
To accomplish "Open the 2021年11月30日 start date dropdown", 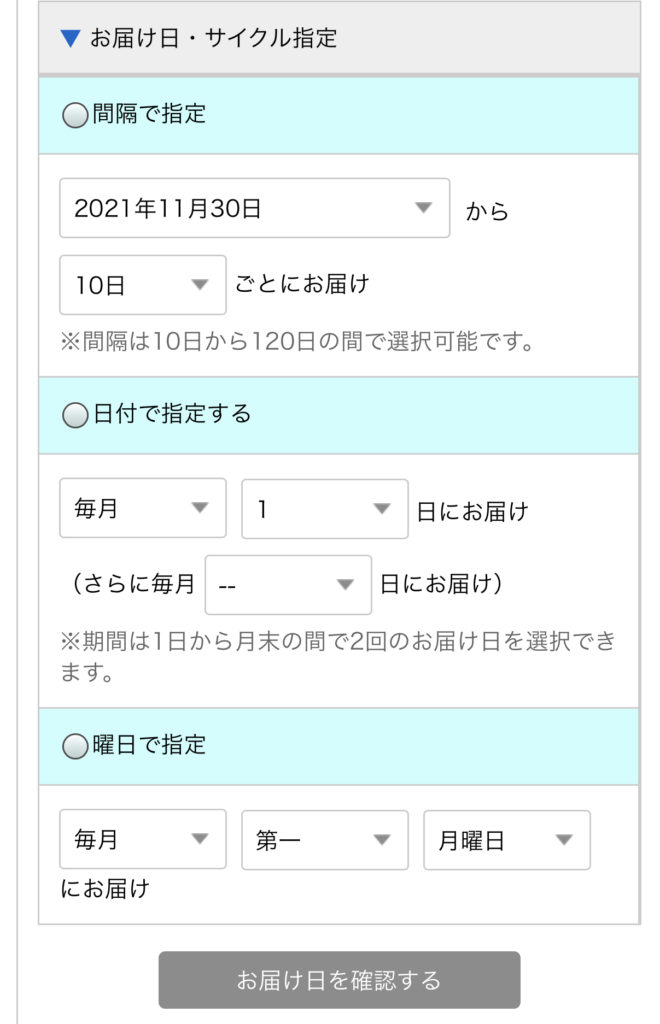I will click(x=254, y=208).
